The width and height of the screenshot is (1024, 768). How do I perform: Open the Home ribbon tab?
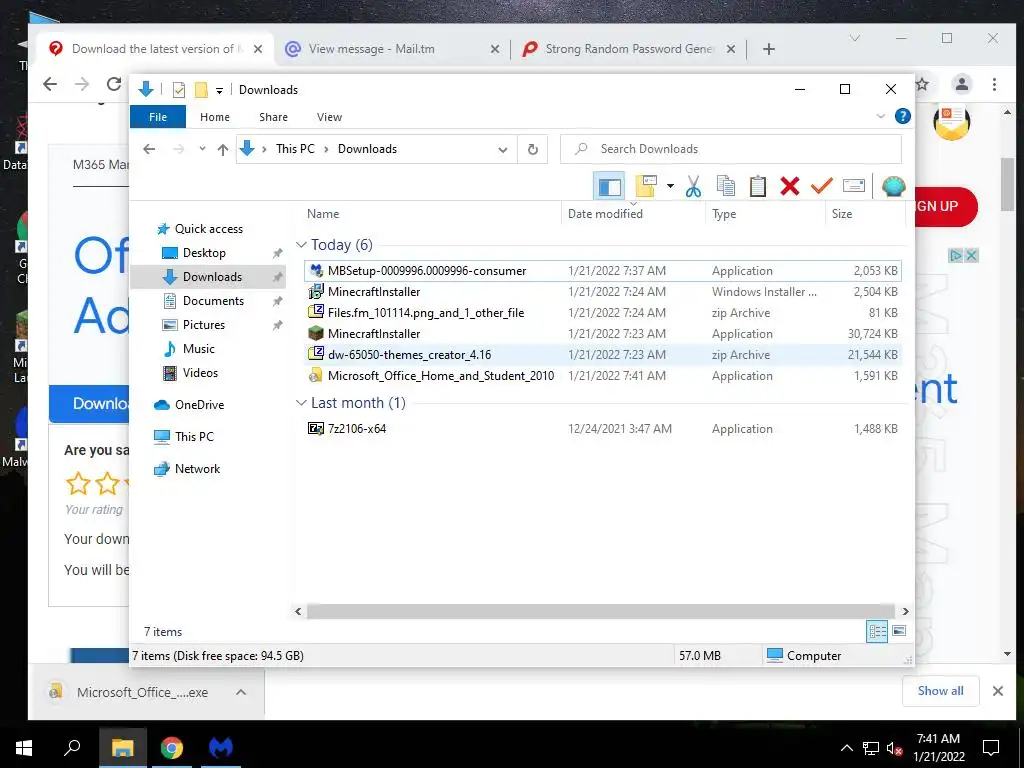click(215, 117)
